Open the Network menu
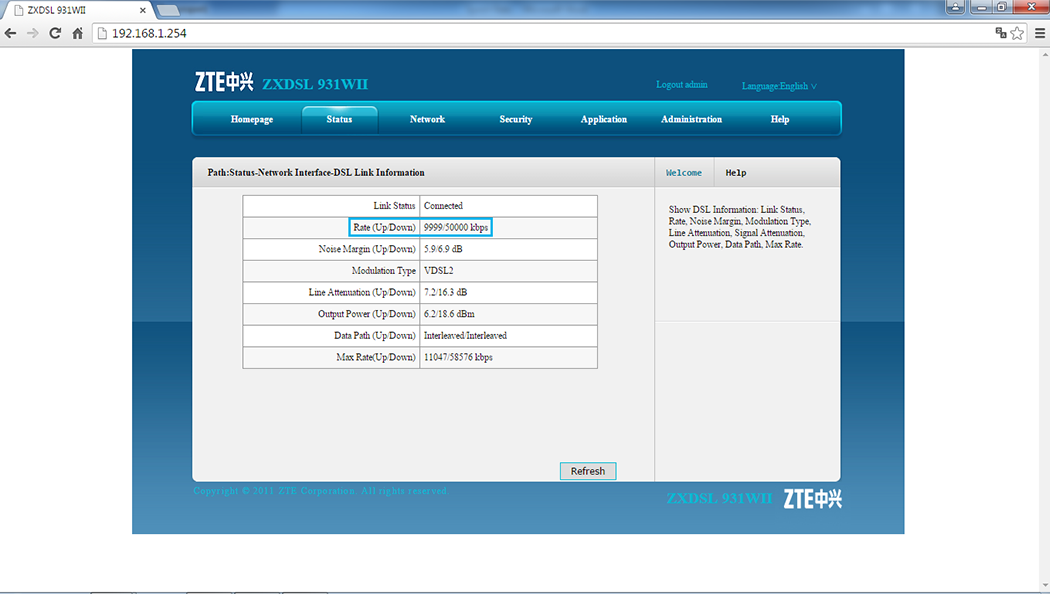 427,119
